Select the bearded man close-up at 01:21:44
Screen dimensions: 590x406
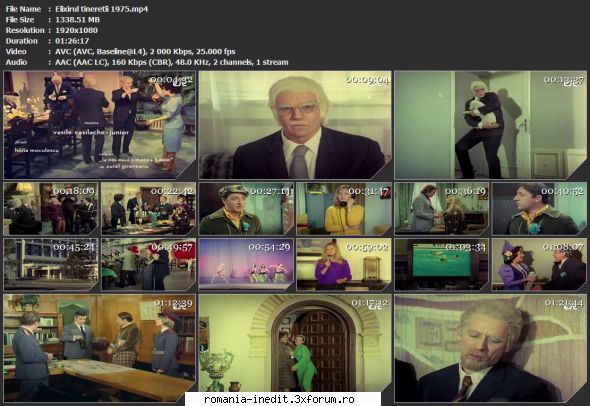click(490, 348)
